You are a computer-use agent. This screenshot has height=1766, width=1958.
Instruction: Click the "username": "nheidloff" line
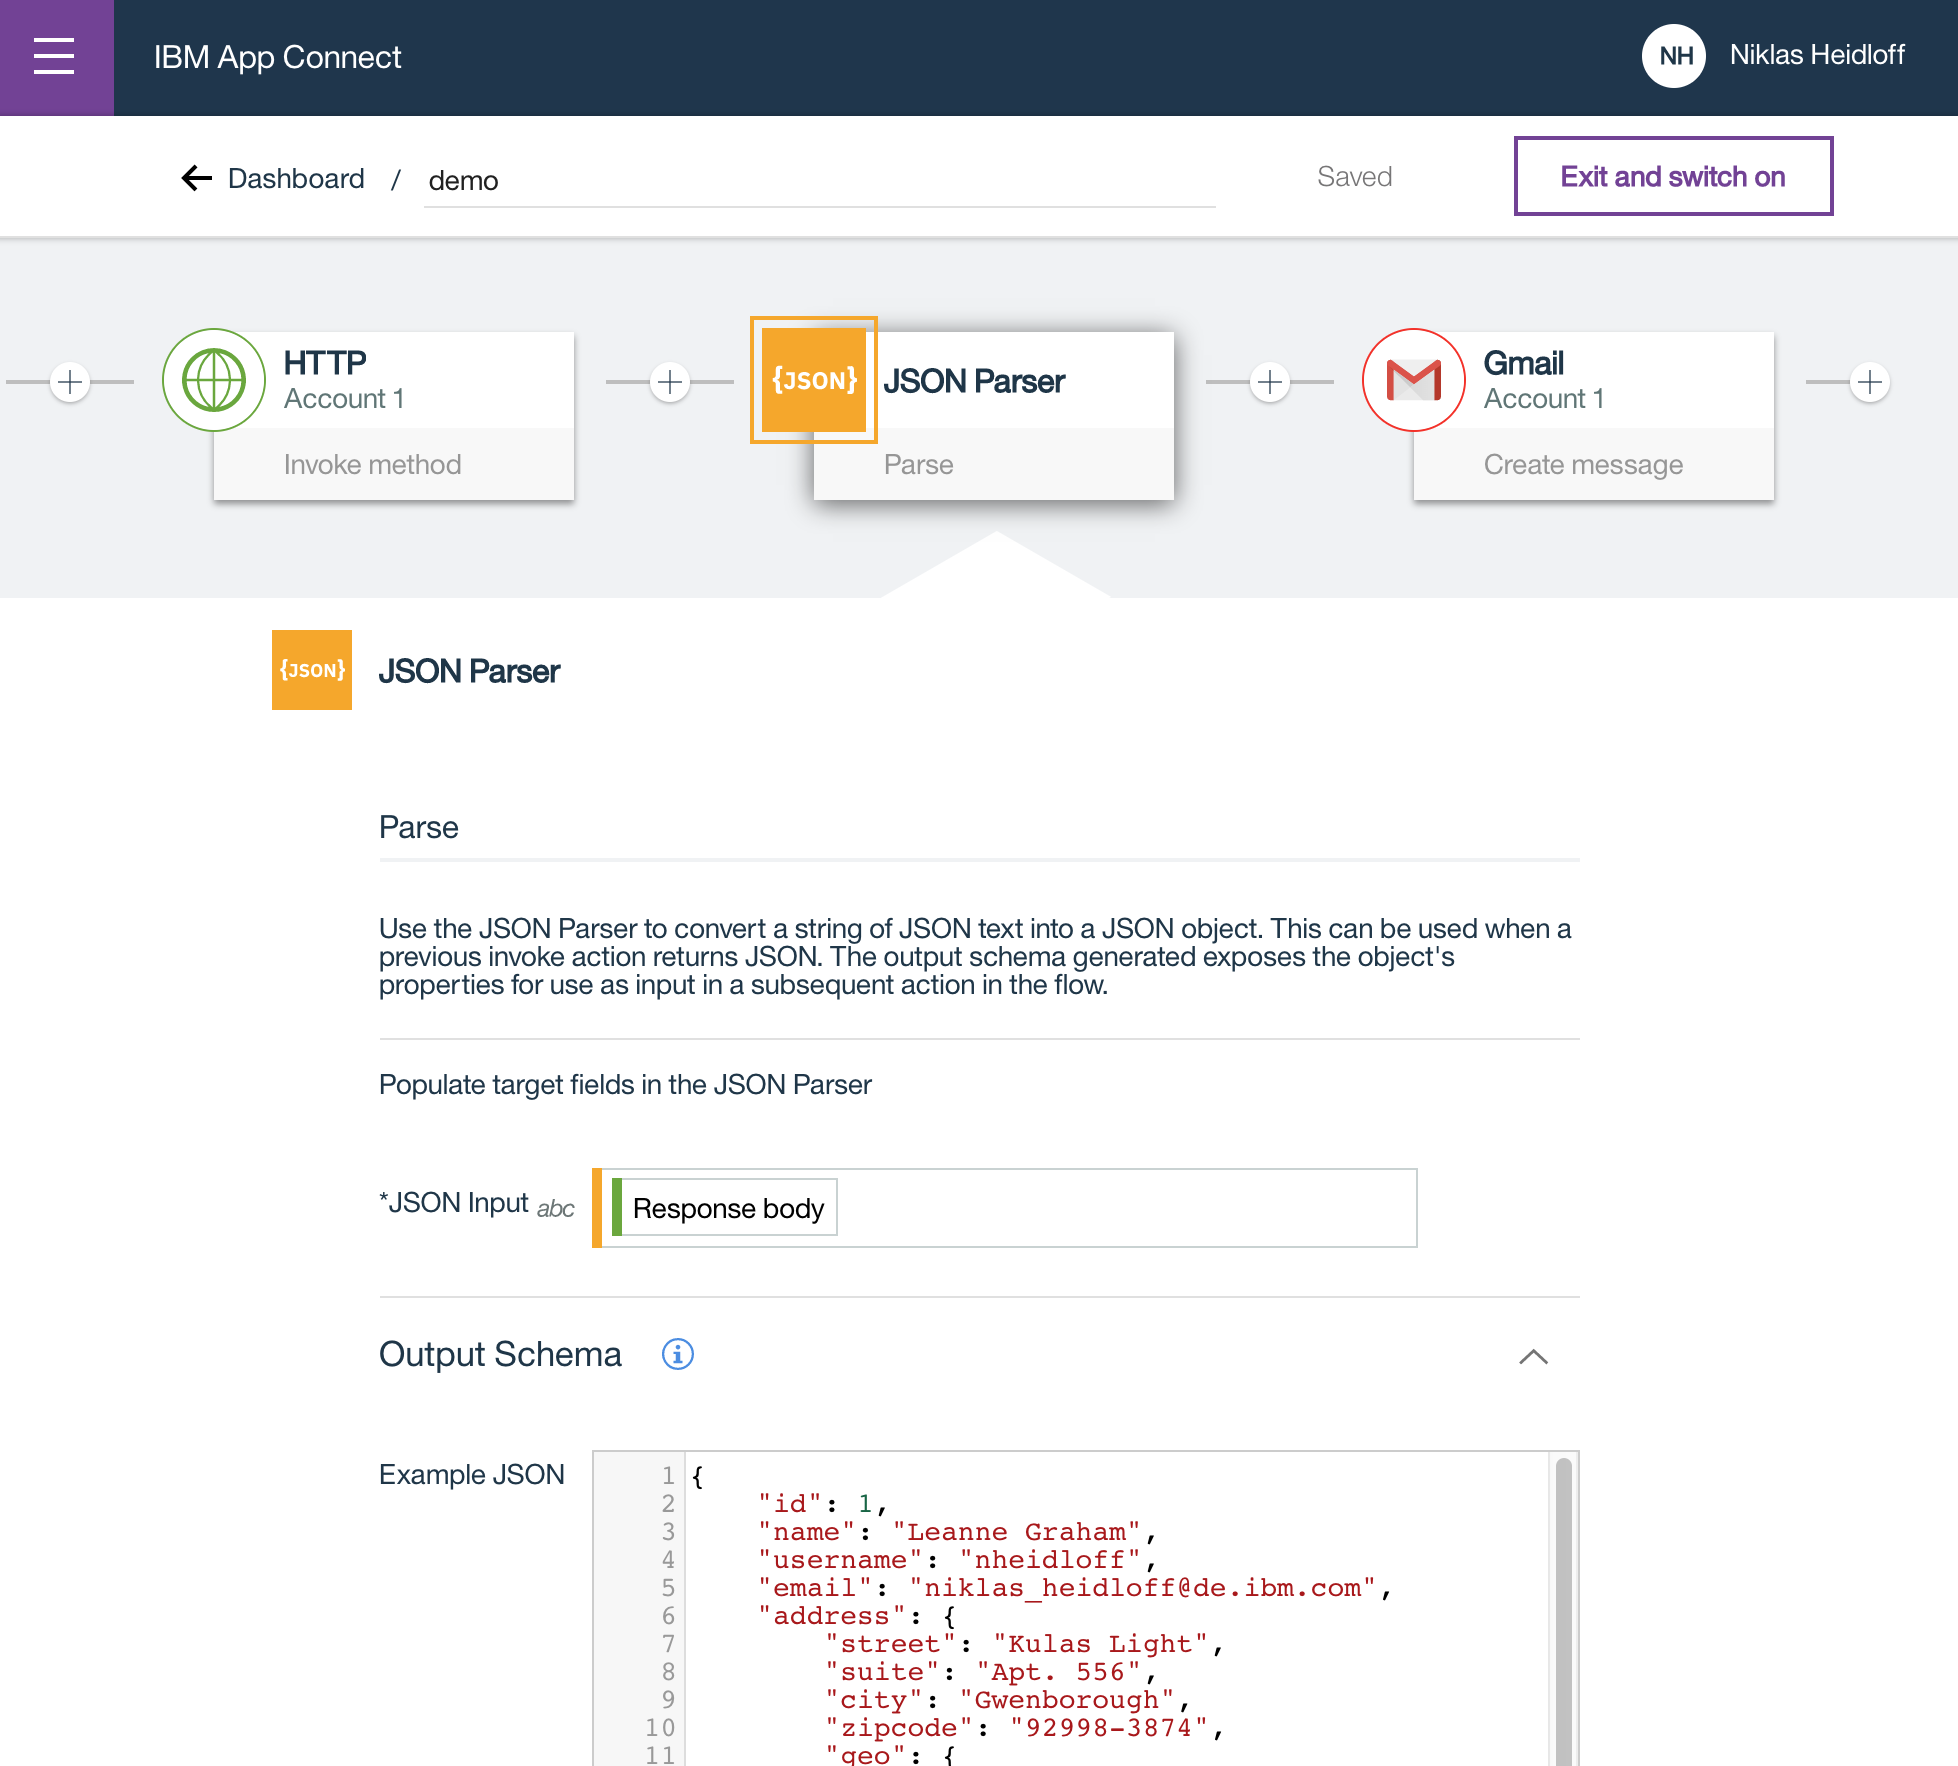[957, 1560]
